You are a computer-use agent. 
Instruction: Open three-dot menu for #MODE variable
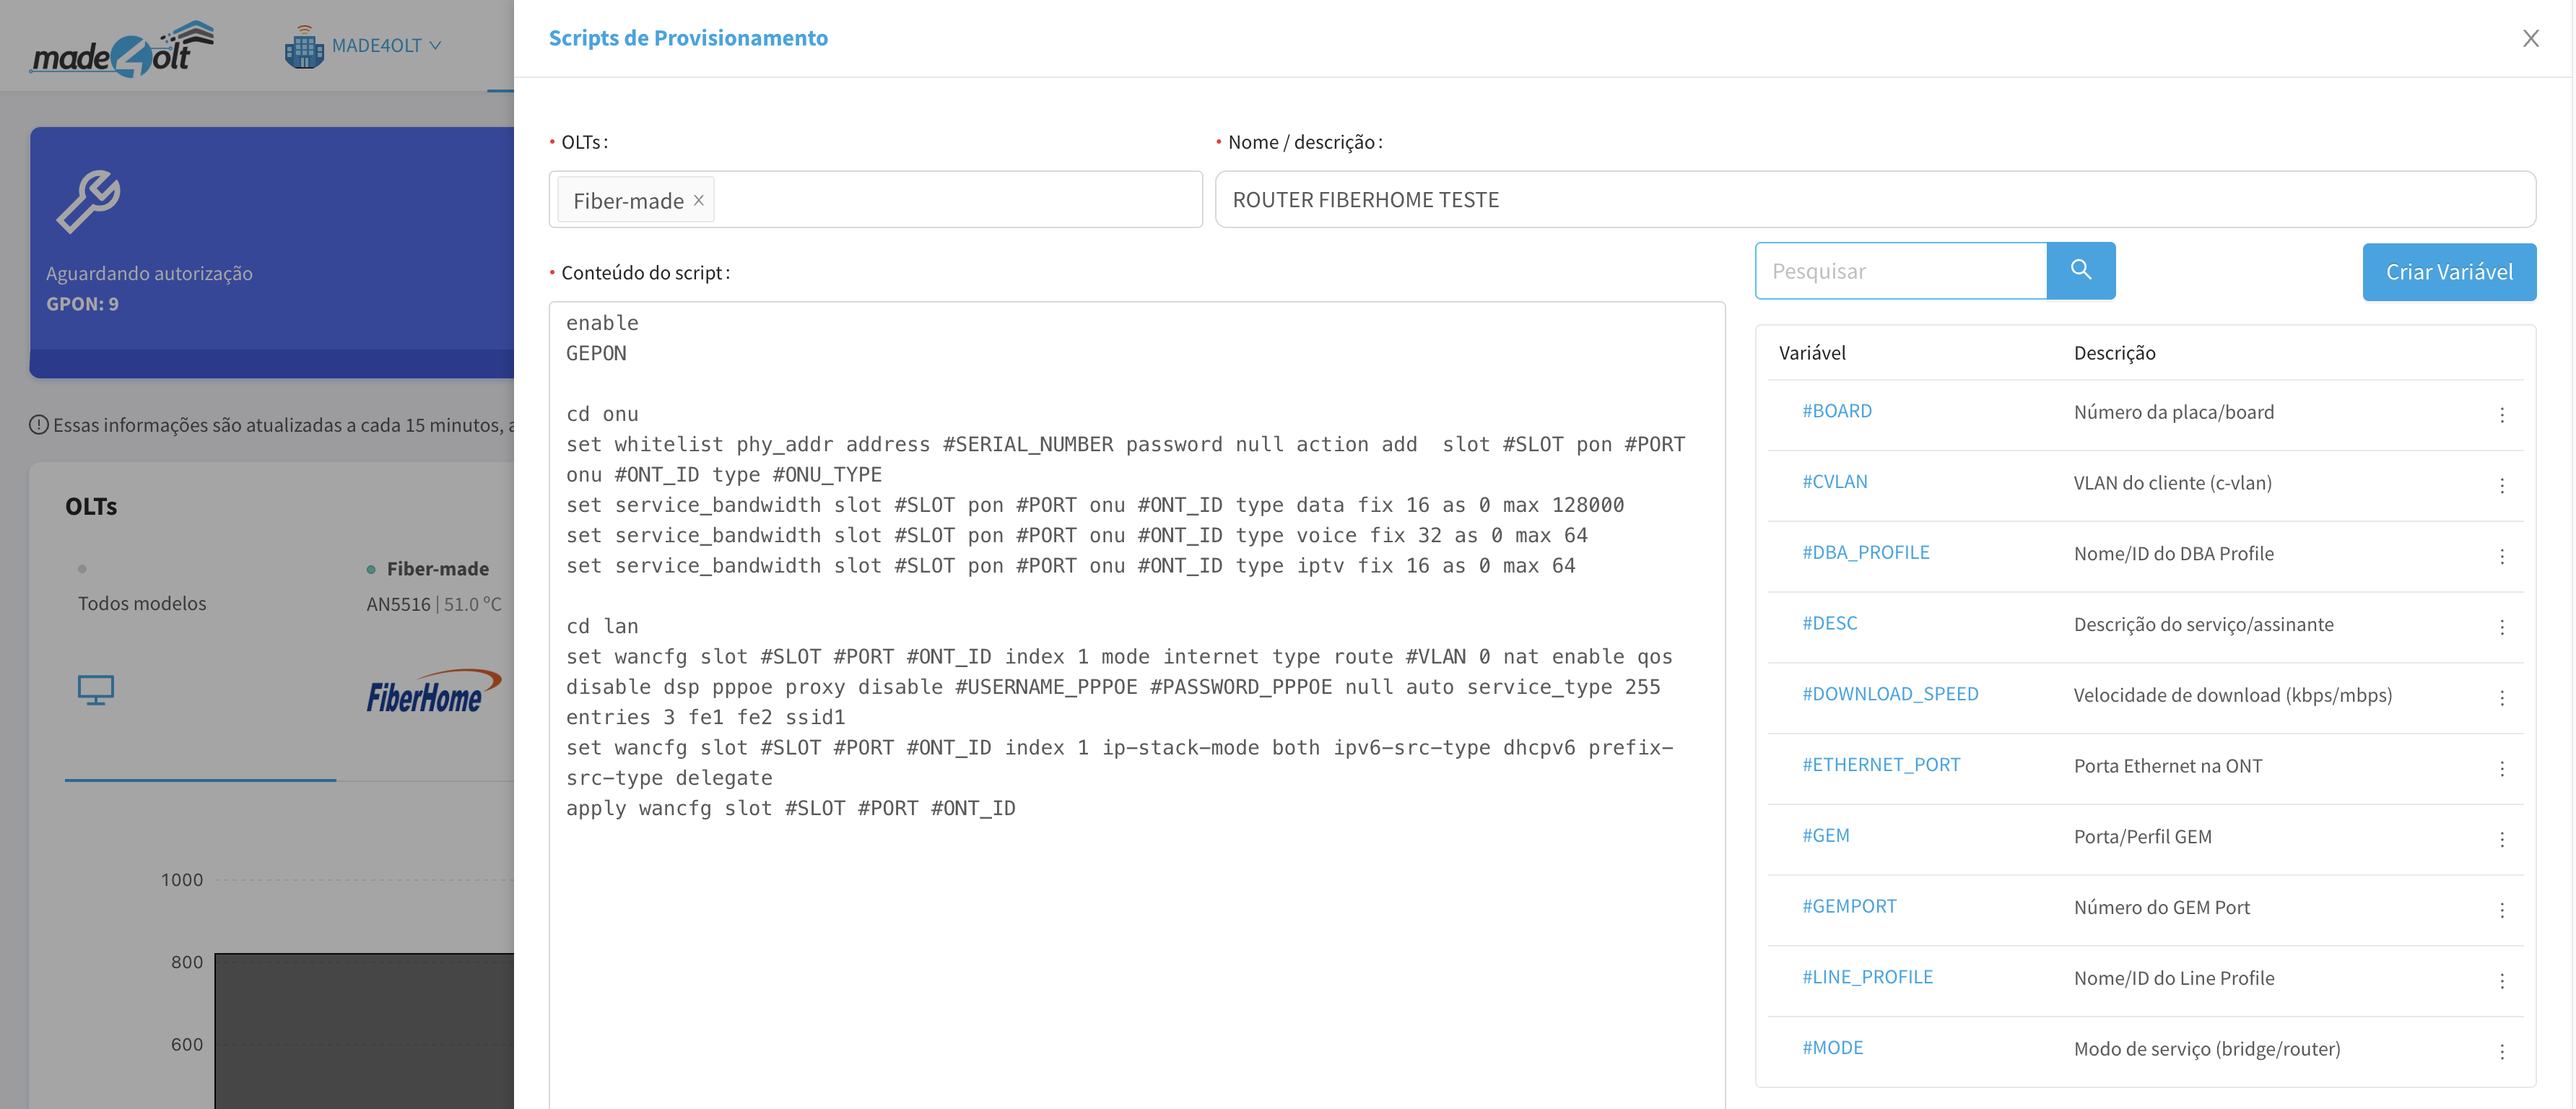(2501, 1051)
